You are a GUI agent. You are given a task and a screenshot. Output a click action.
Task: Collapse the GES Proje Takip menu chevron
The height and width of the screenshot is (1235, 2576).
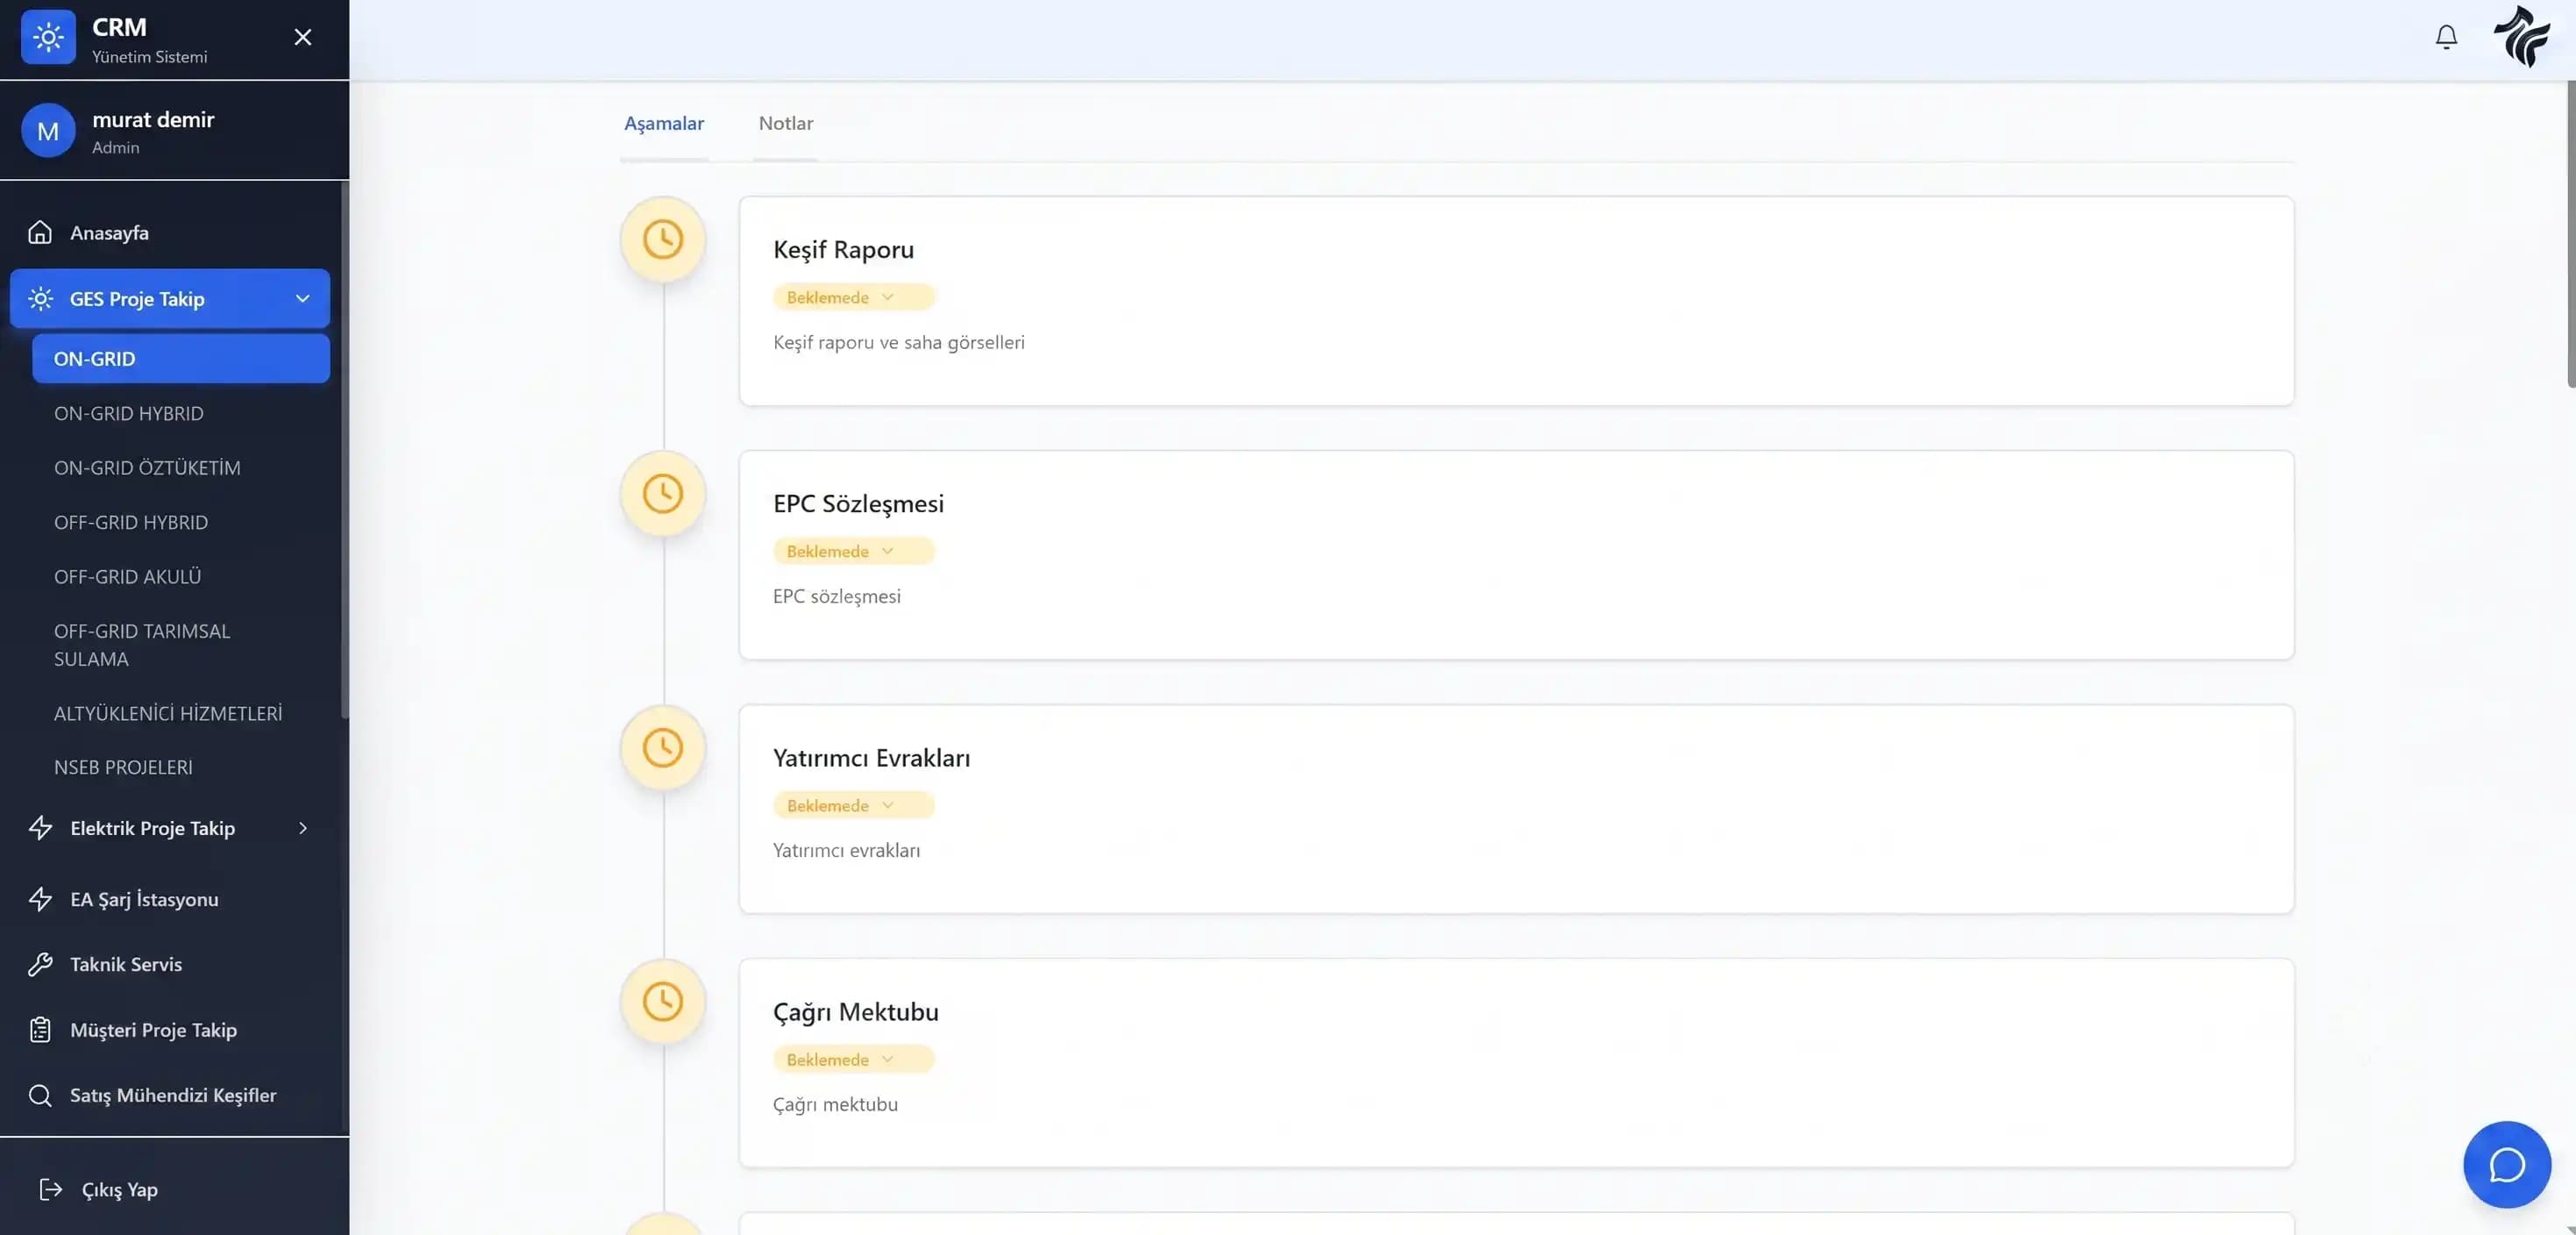(303, 298)
